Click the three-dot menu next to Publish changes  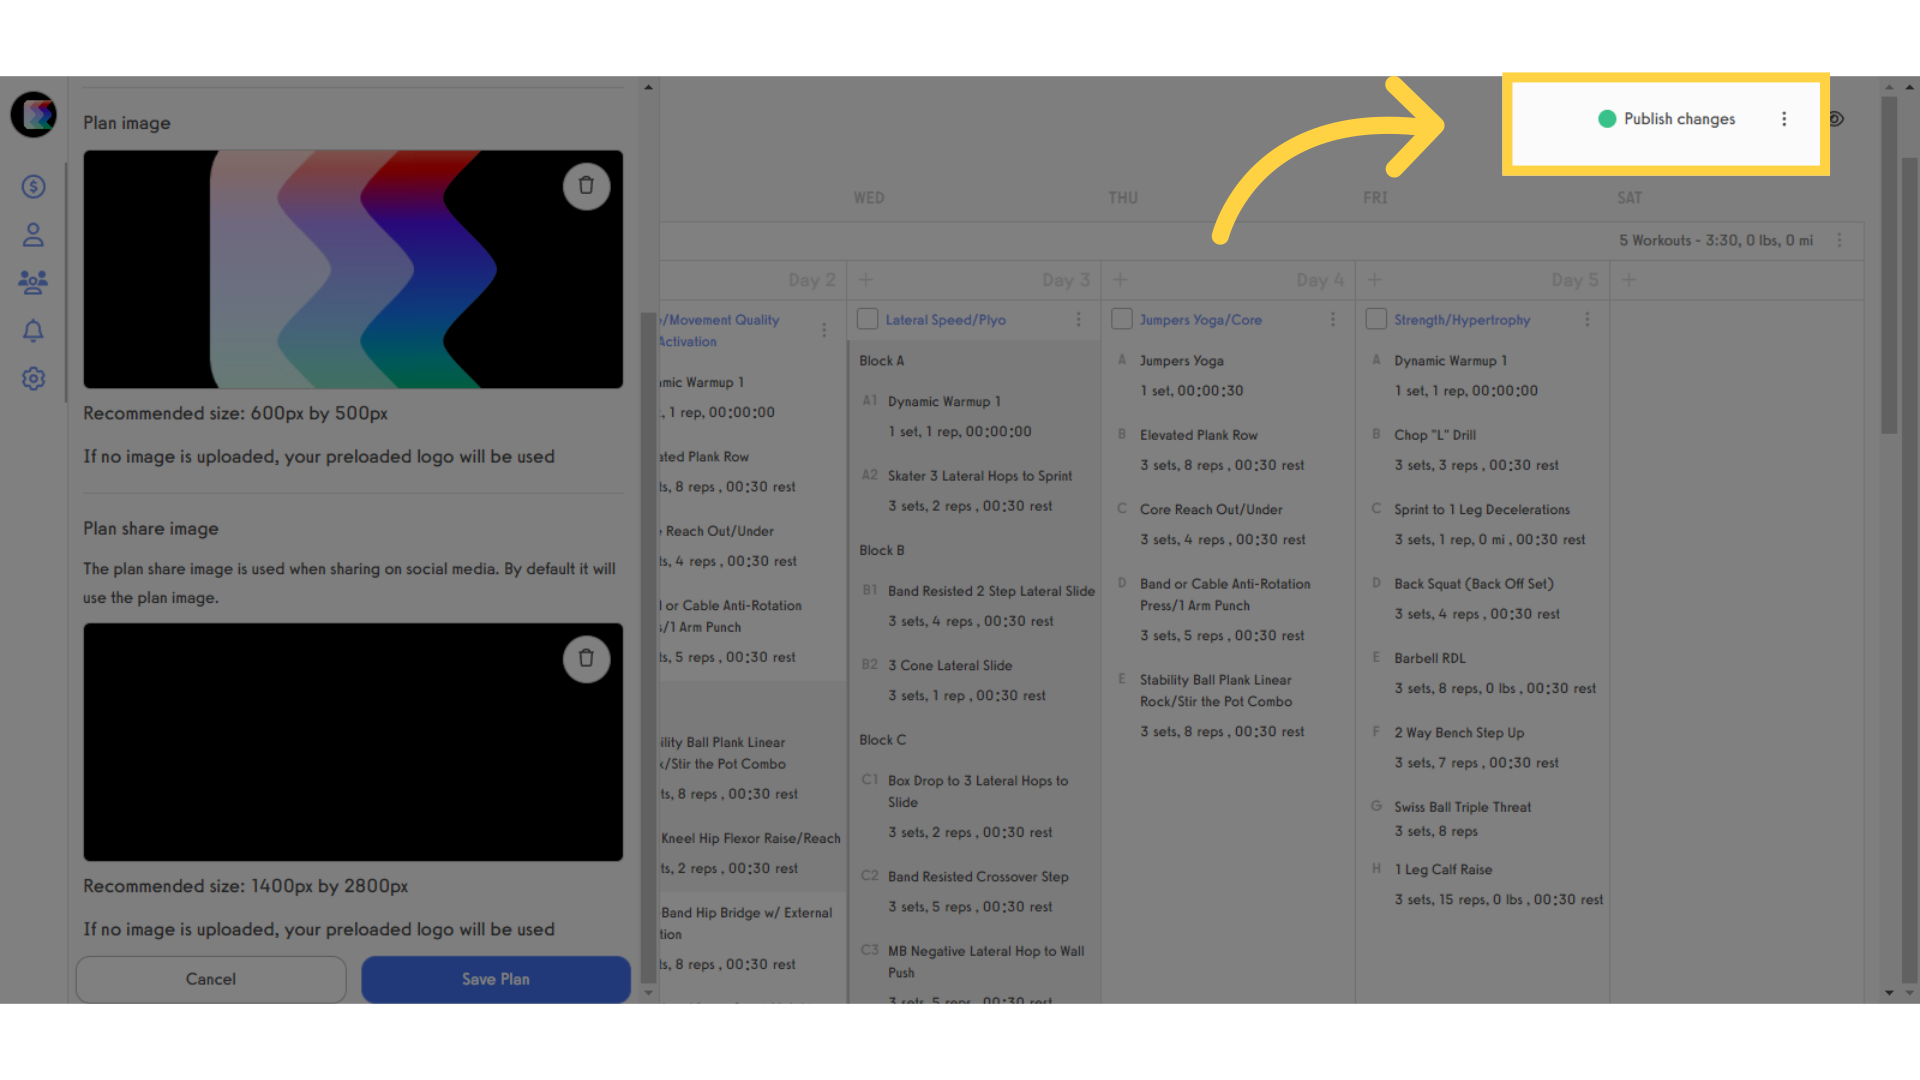[x=1784, y=119]
